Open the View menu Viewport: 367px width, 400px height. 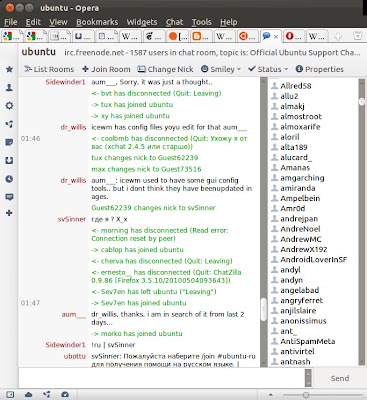[58, 22]
